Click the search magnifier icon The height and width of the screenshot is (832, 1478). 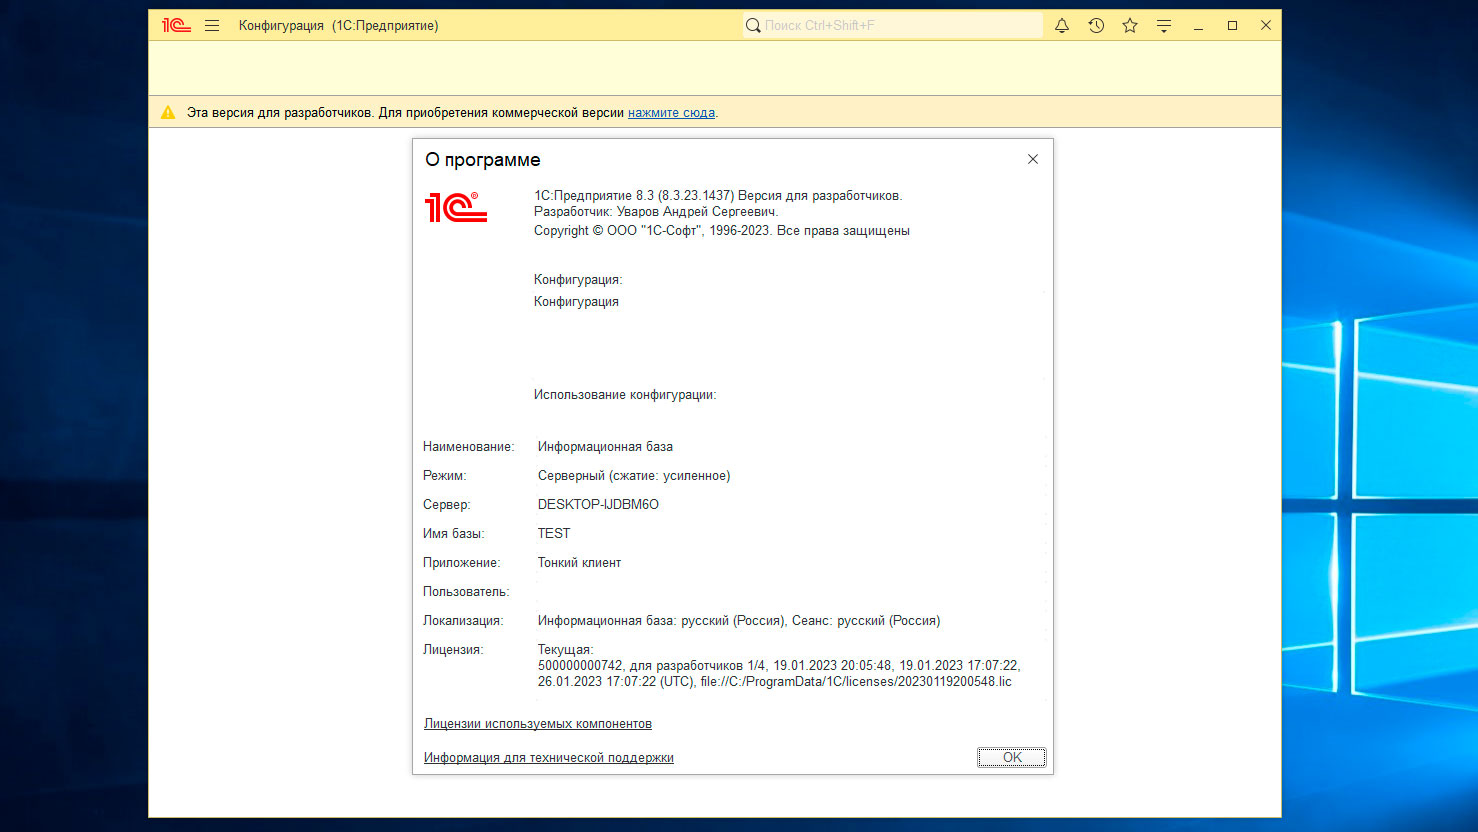753,25
